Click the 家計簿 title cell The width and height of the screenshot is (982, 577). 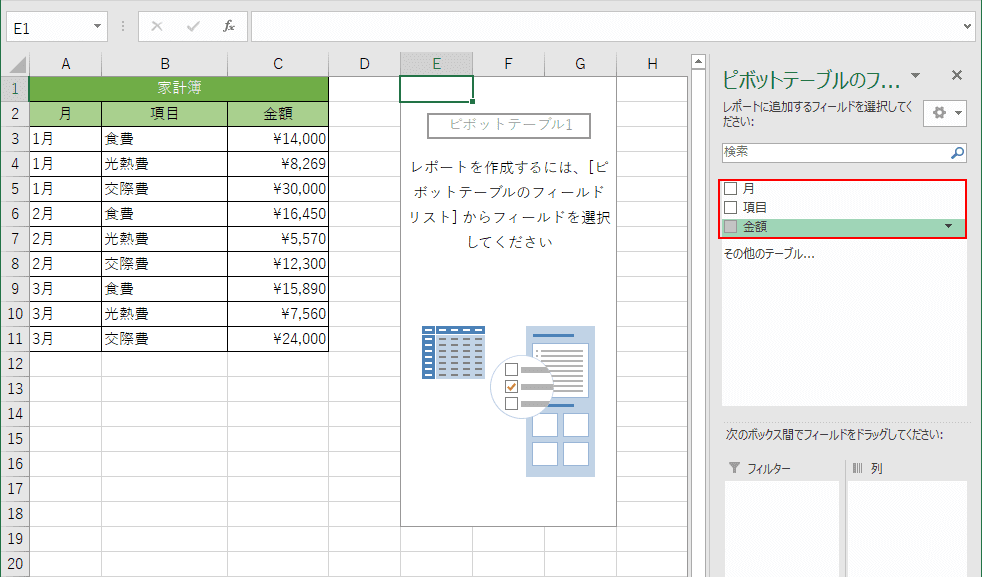coord(179,88)
